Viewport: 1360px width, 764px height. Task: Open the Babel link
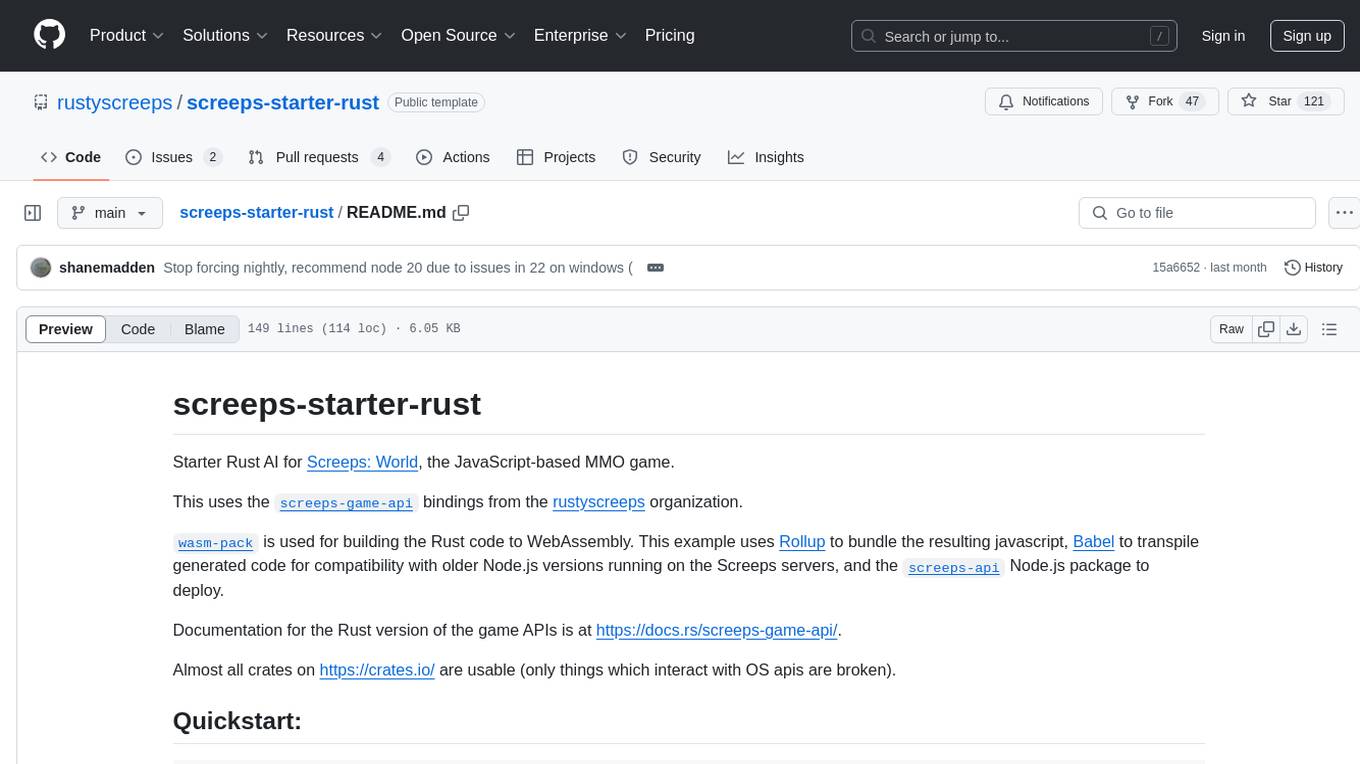pyautogui.click(x=1093, y=542)
